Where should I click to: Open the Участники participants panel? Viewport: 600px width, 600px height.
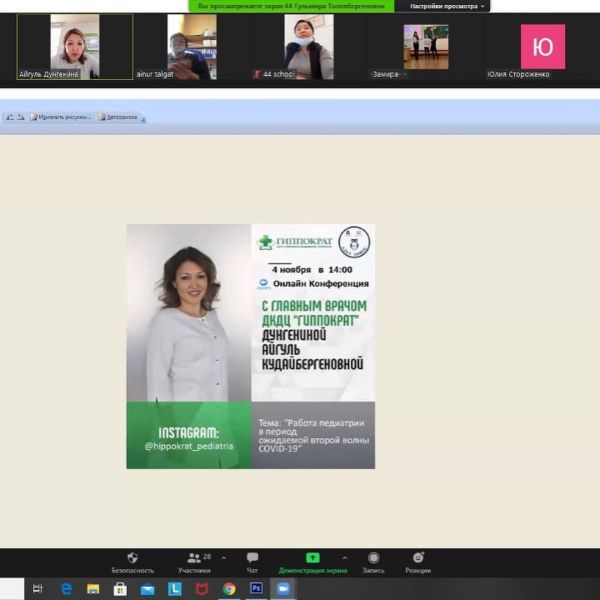click(194, 562)
